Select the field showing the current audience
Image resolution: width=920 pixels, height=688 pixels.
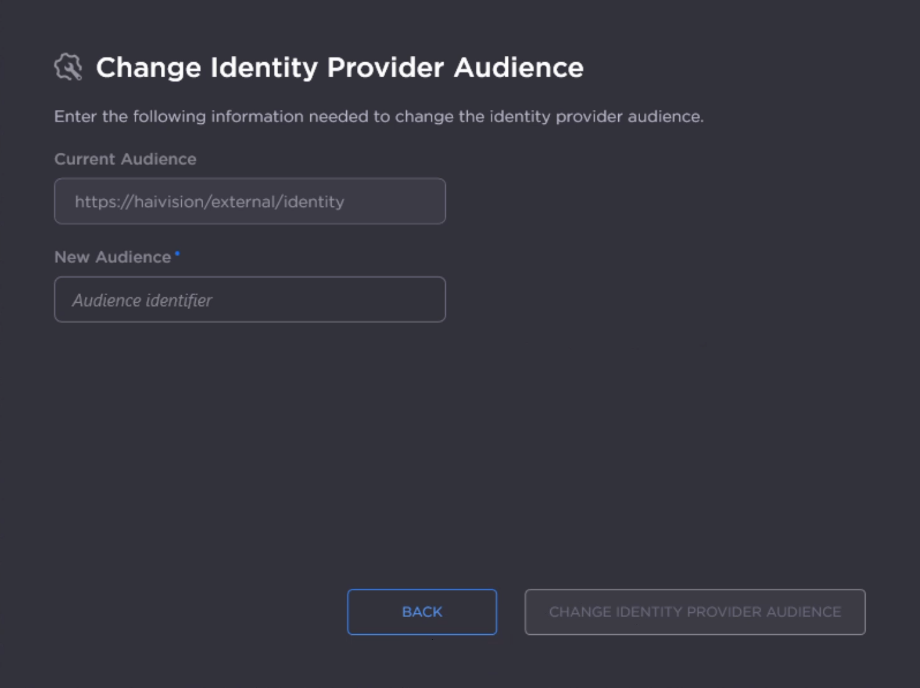click(249, 201)
